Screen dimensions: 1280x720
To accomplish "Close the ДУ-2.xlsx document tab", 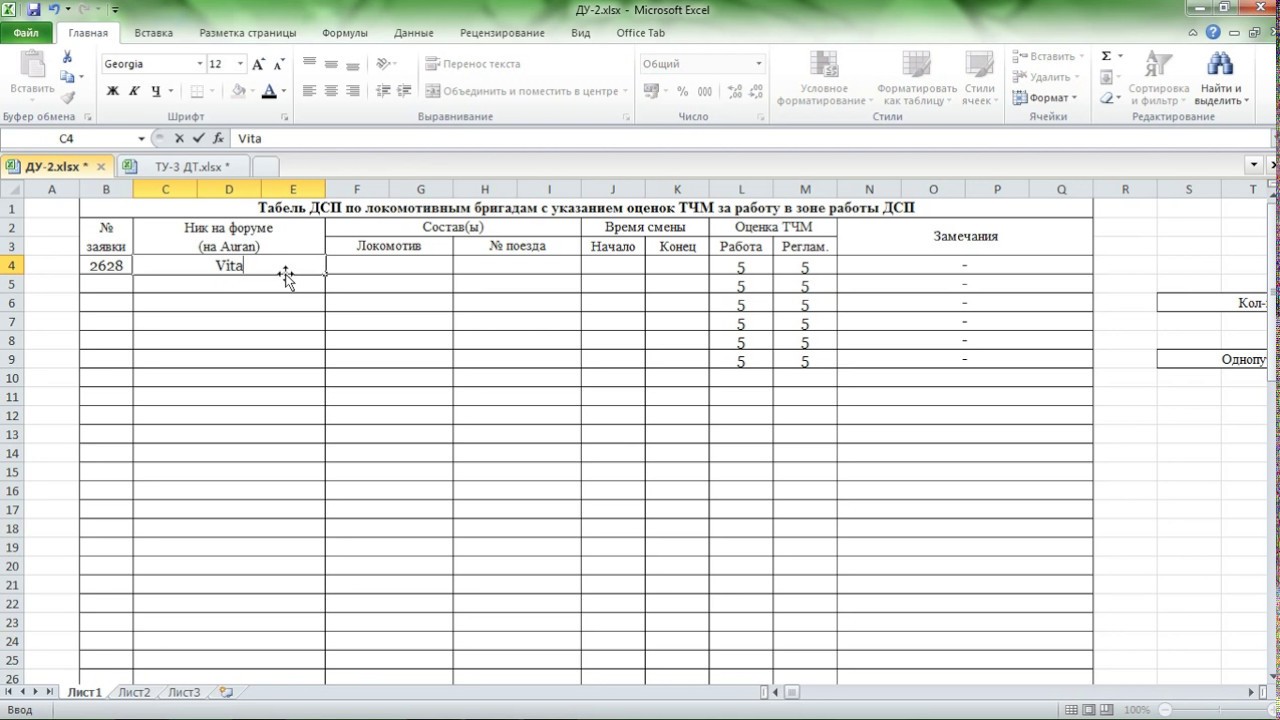I will click(100, 166).
